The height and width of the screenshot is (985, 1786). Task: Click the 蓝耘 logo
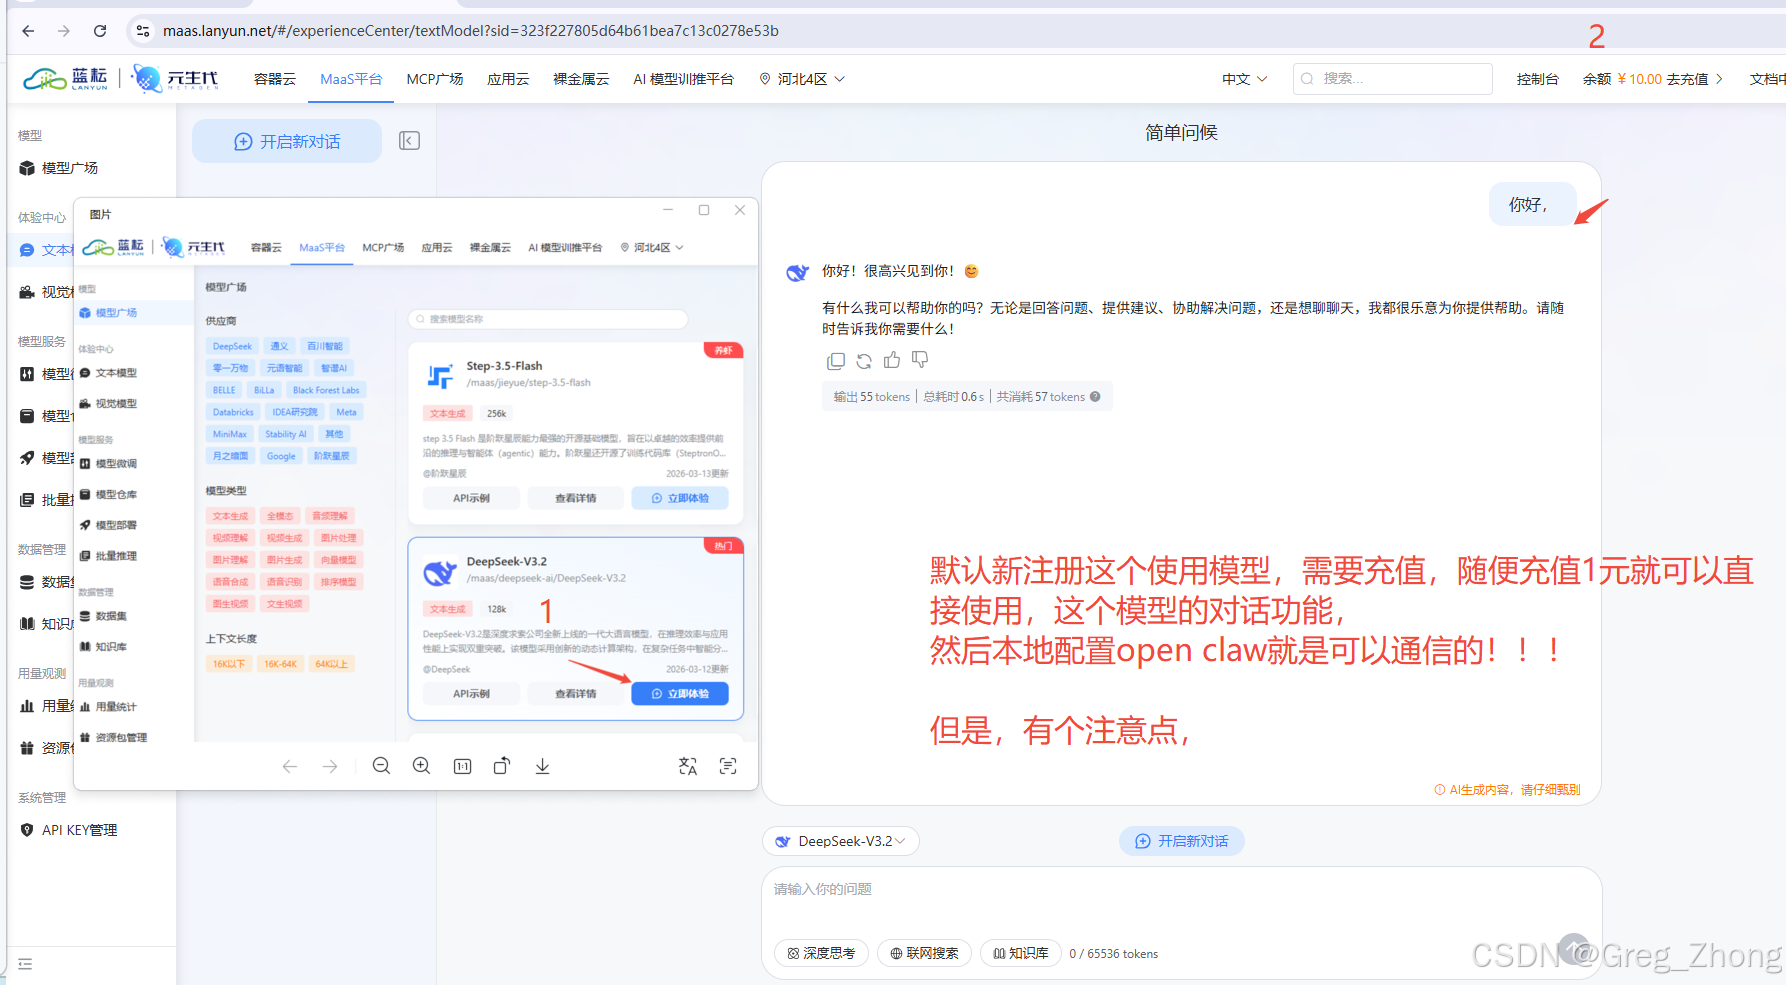[x=66, y=78]
